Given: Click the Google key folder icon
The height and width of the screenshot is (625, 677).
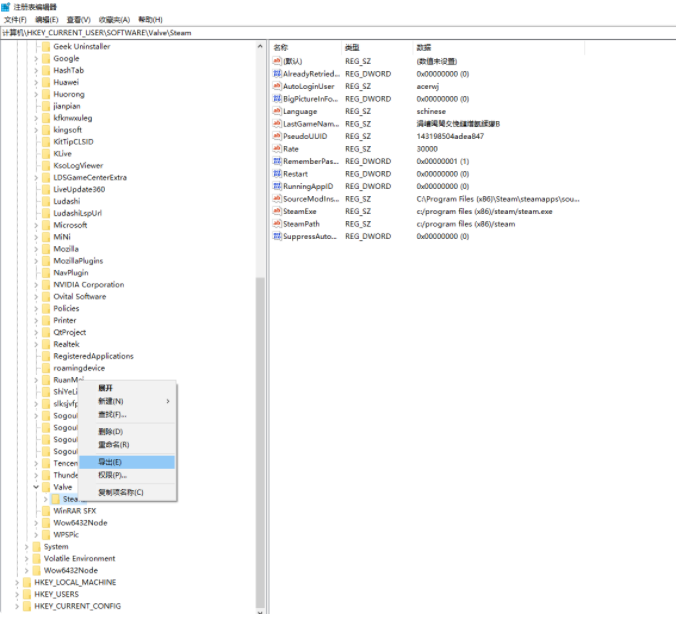Looking at the screenshot, I should pyautogui.click(x=46, y=58).
